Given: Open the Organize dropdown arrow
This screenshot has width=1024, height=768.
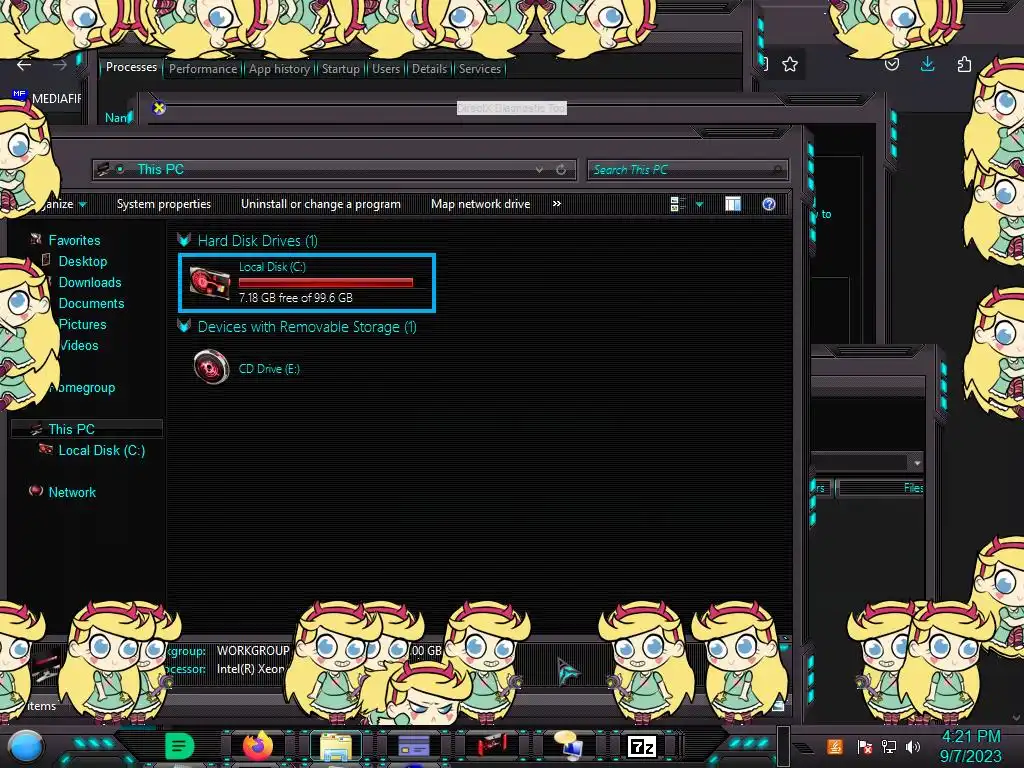Looking at the screenshot, I should 83,204.
